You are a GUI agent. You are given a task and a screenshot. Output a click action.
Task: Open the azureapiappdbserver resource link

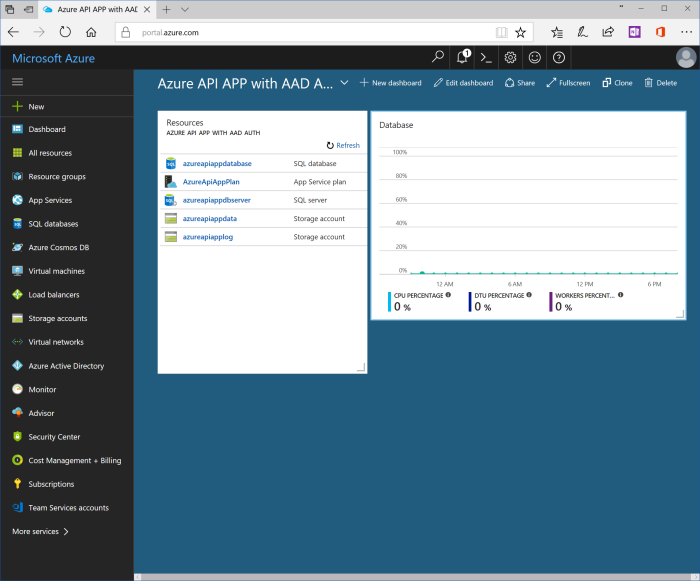217,200
